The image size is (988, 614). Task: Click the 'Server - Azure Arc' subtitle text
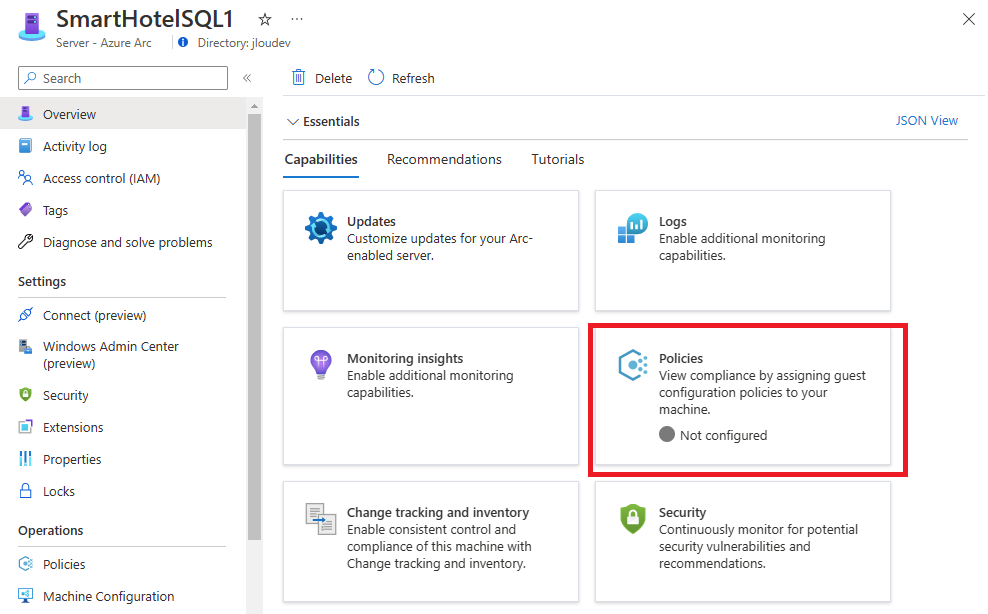pyautogui.click(x=103, y=43)
